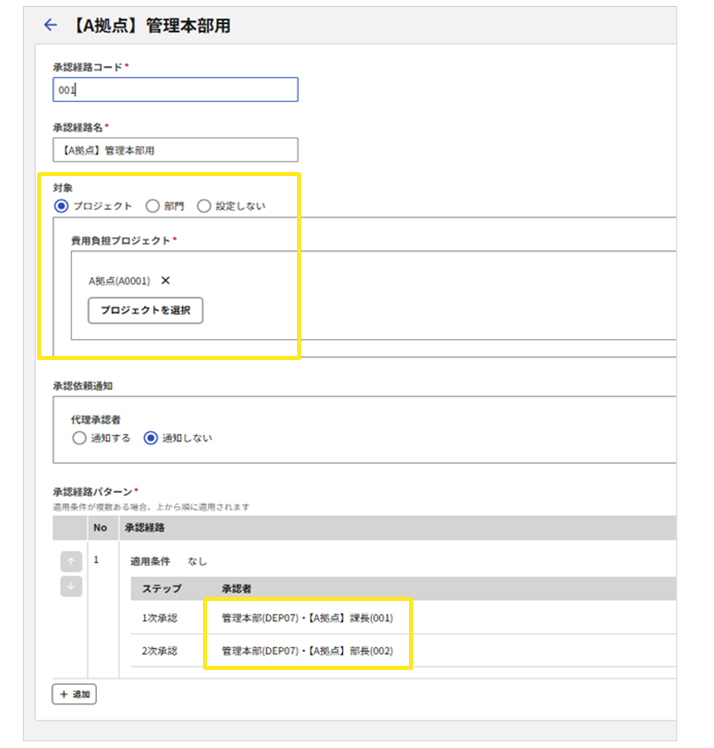Image resolution: width=714 pixels, height=748 pixels.
Task: Select the プロジェクト radio button
Action: (x=61, y=206)
